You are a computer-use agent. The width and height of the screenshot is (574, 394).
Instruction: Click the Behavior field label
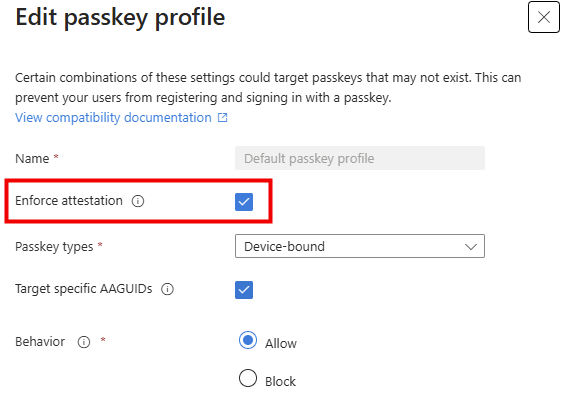click(x=40, y=342)
